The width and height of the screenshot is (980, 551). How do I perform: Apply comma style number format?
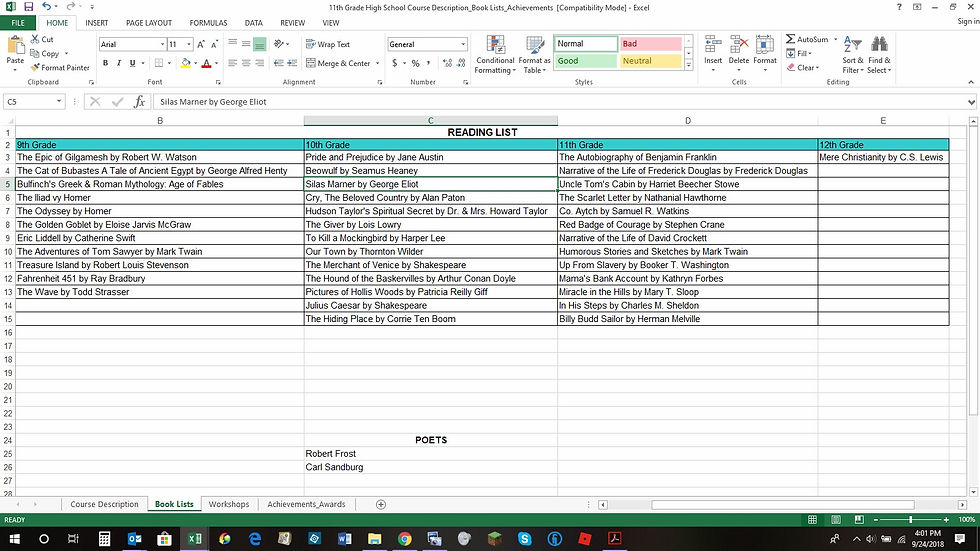coord(429,63)
